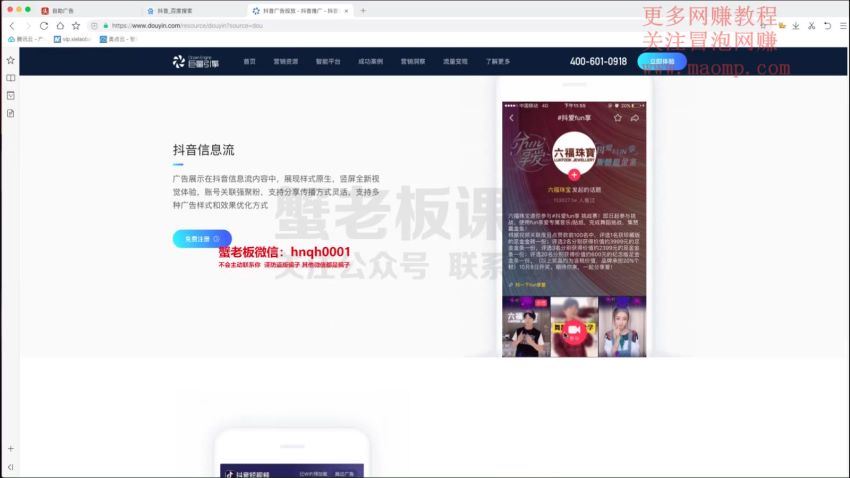This screenshot has width=850, height=478.
Task: Click the link under the challenge description
Action: click(x=527, y=285)
